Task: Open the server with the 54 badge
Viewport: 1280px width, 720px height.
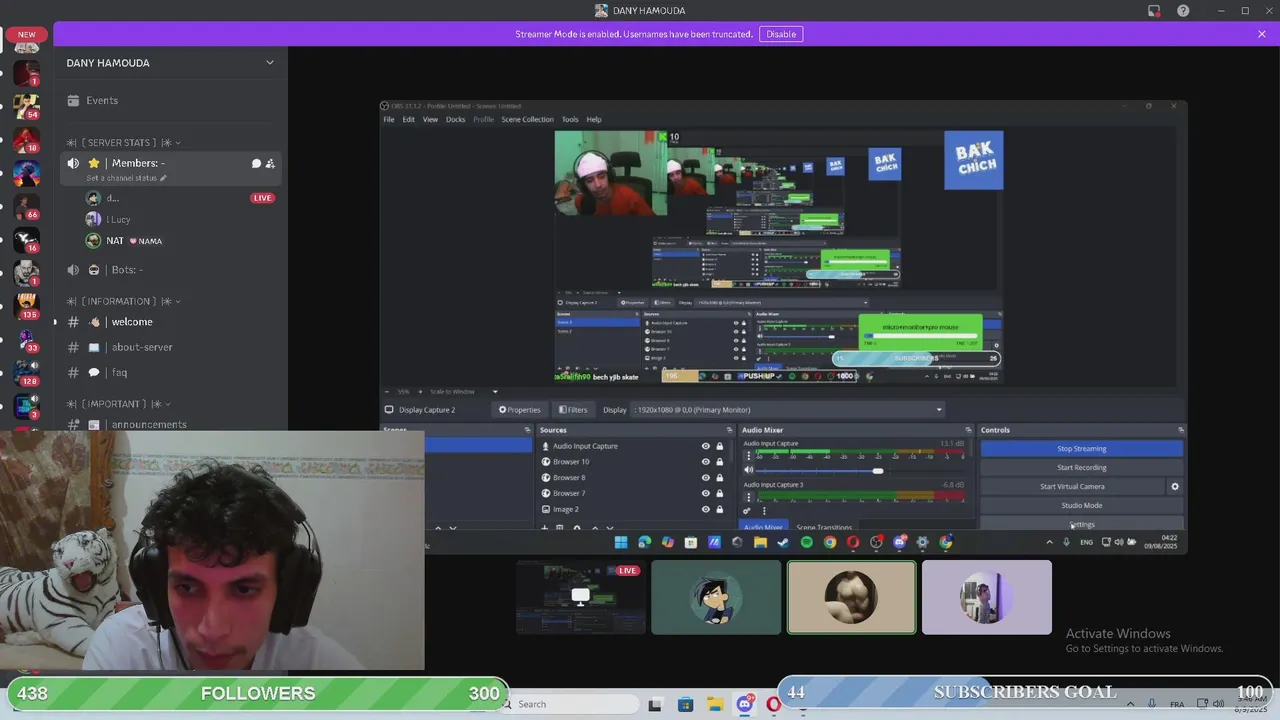Action: (26, 105)
